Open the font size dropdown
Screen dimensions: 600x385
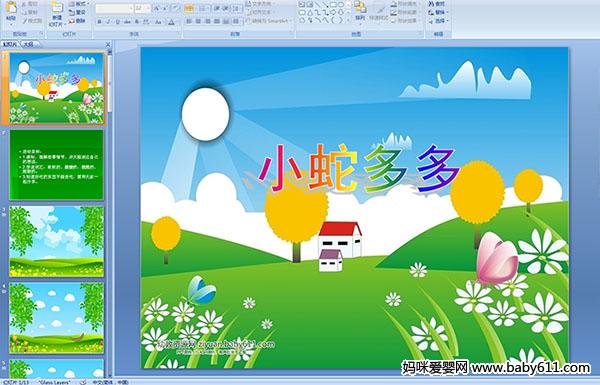click(x=148, y=8)
